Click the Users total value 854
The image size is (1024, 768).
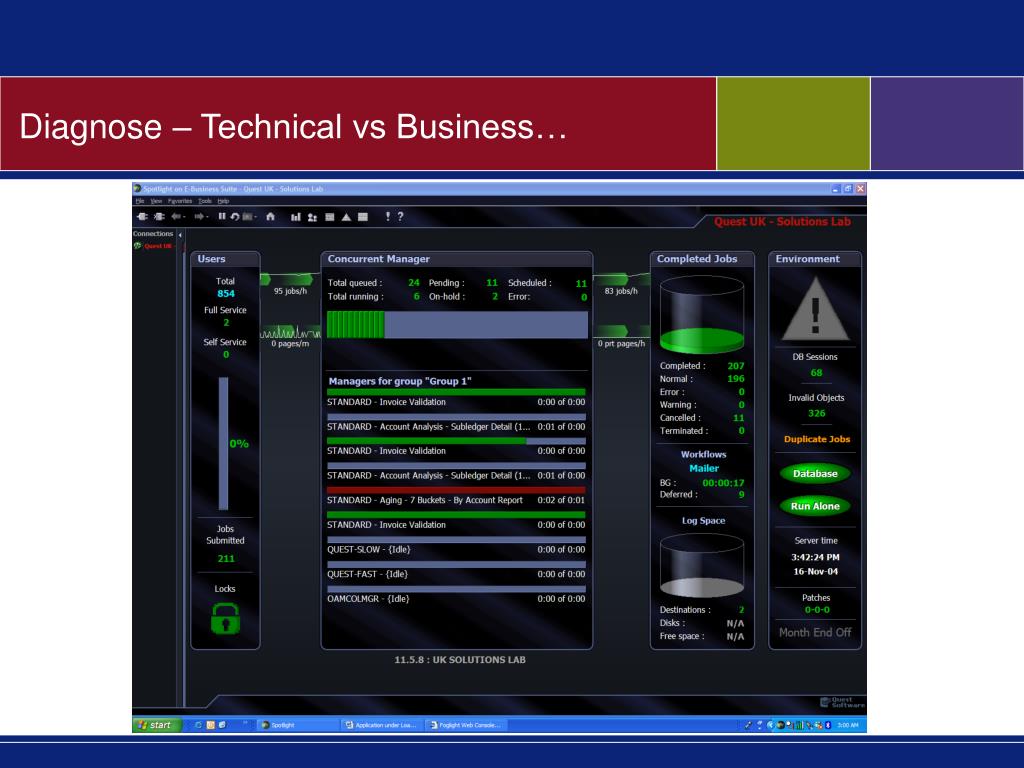tap(226, 294)
